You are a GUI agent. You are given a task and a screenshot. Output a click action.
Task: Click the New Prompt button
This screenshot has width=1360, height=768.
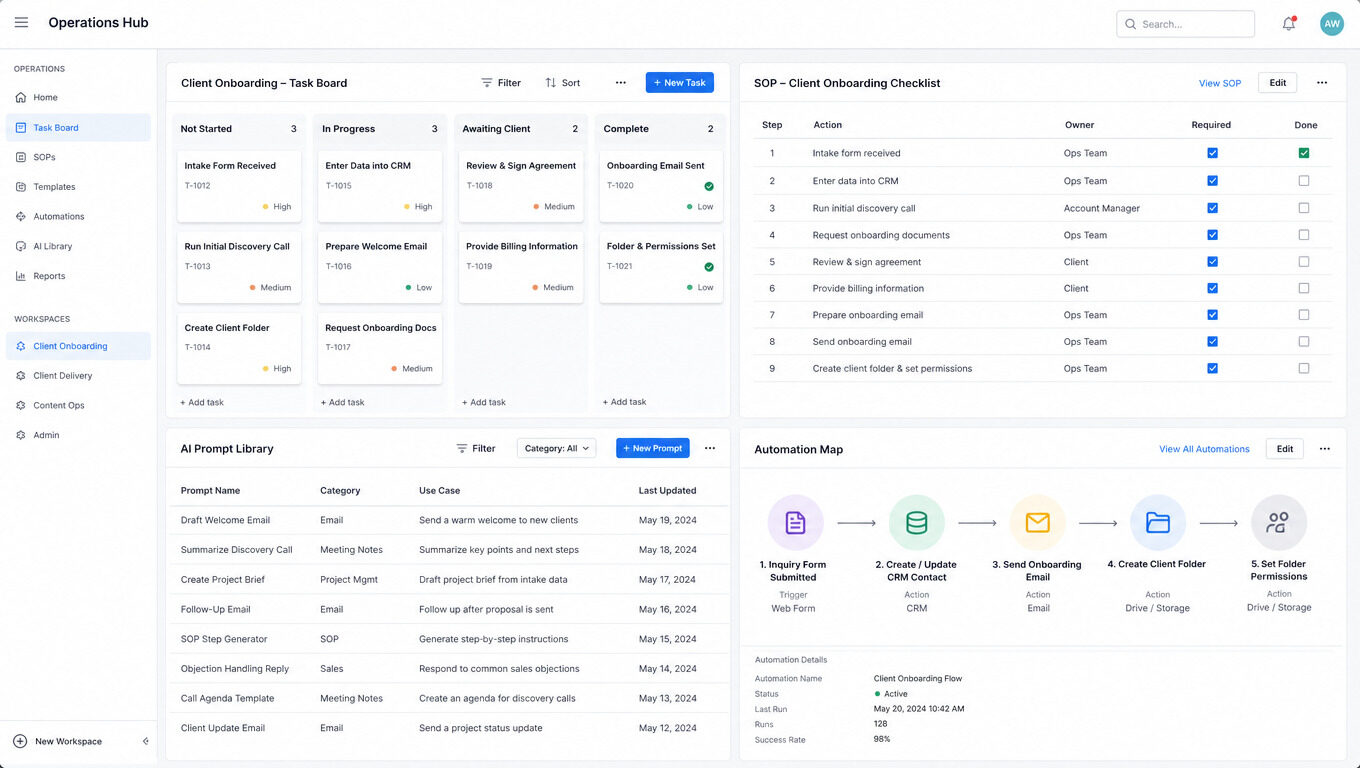click(x=653, y=448)
